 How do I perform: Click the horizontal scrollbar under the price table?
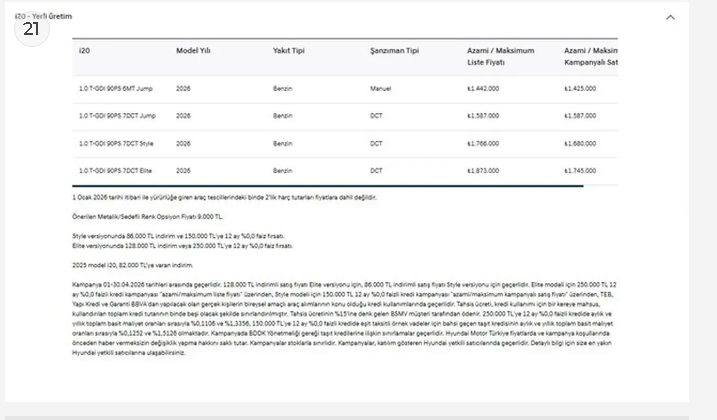[327, 186]
